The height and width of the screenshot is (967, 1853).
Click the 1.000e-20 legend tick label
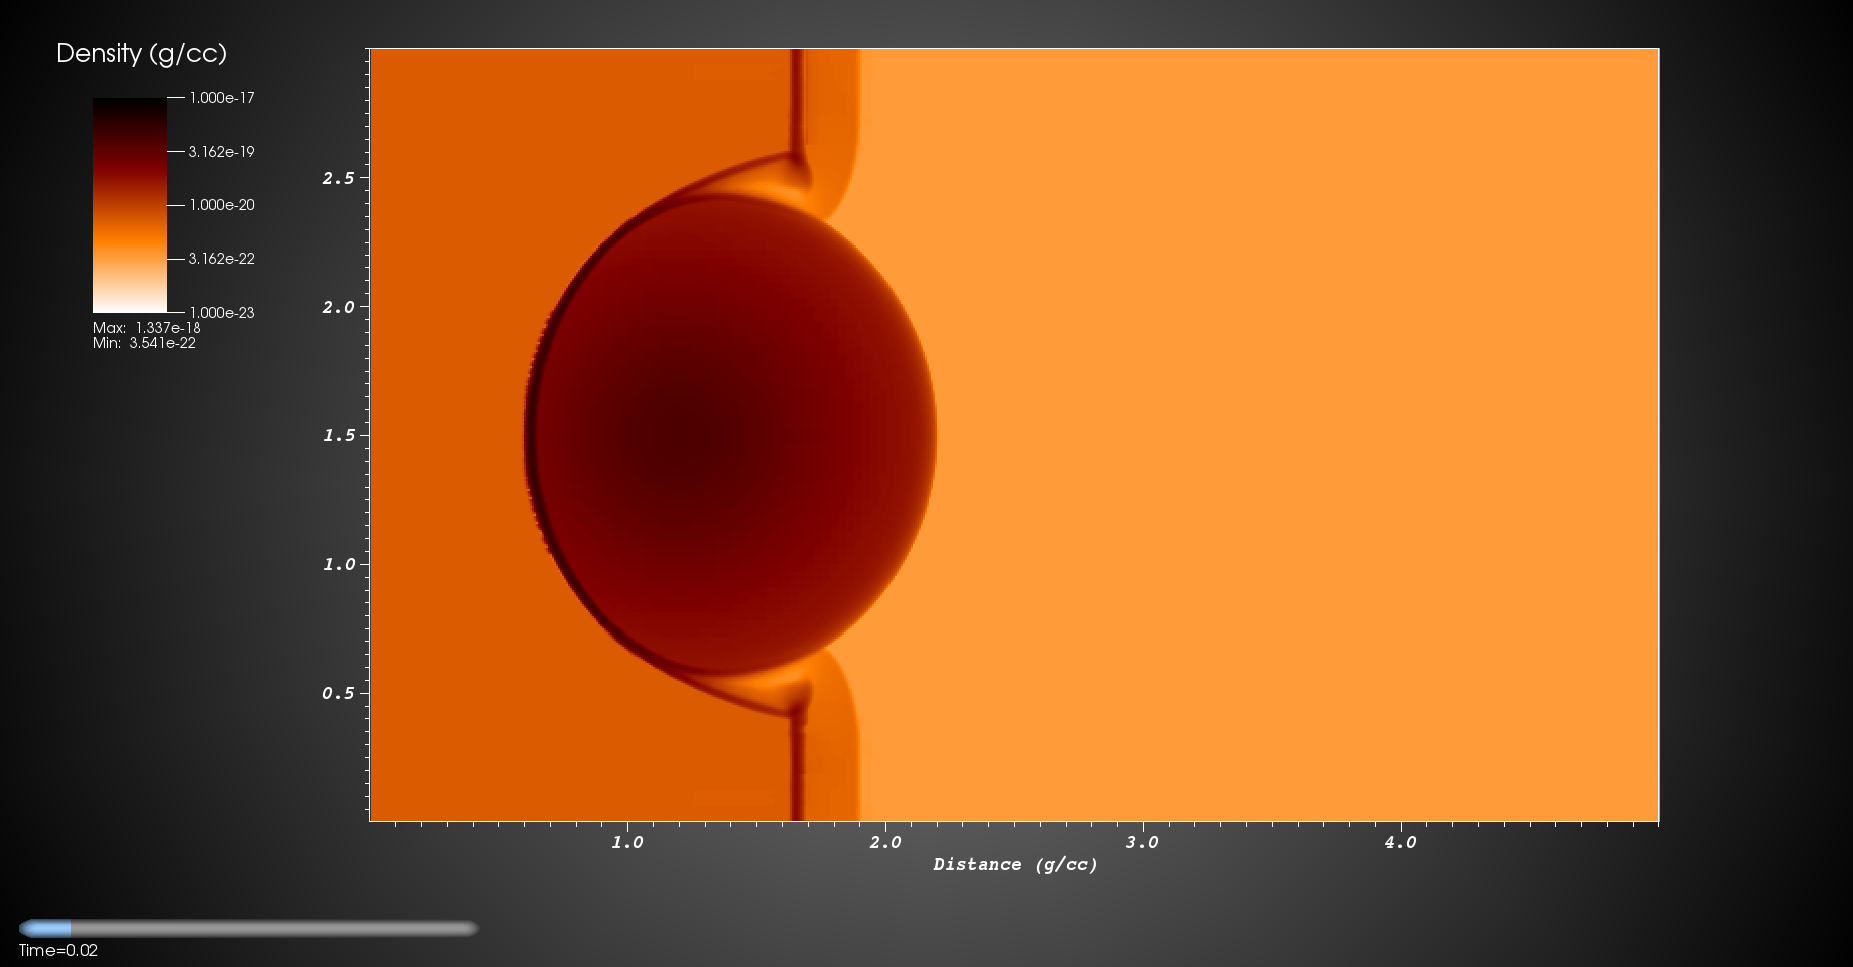222,205
